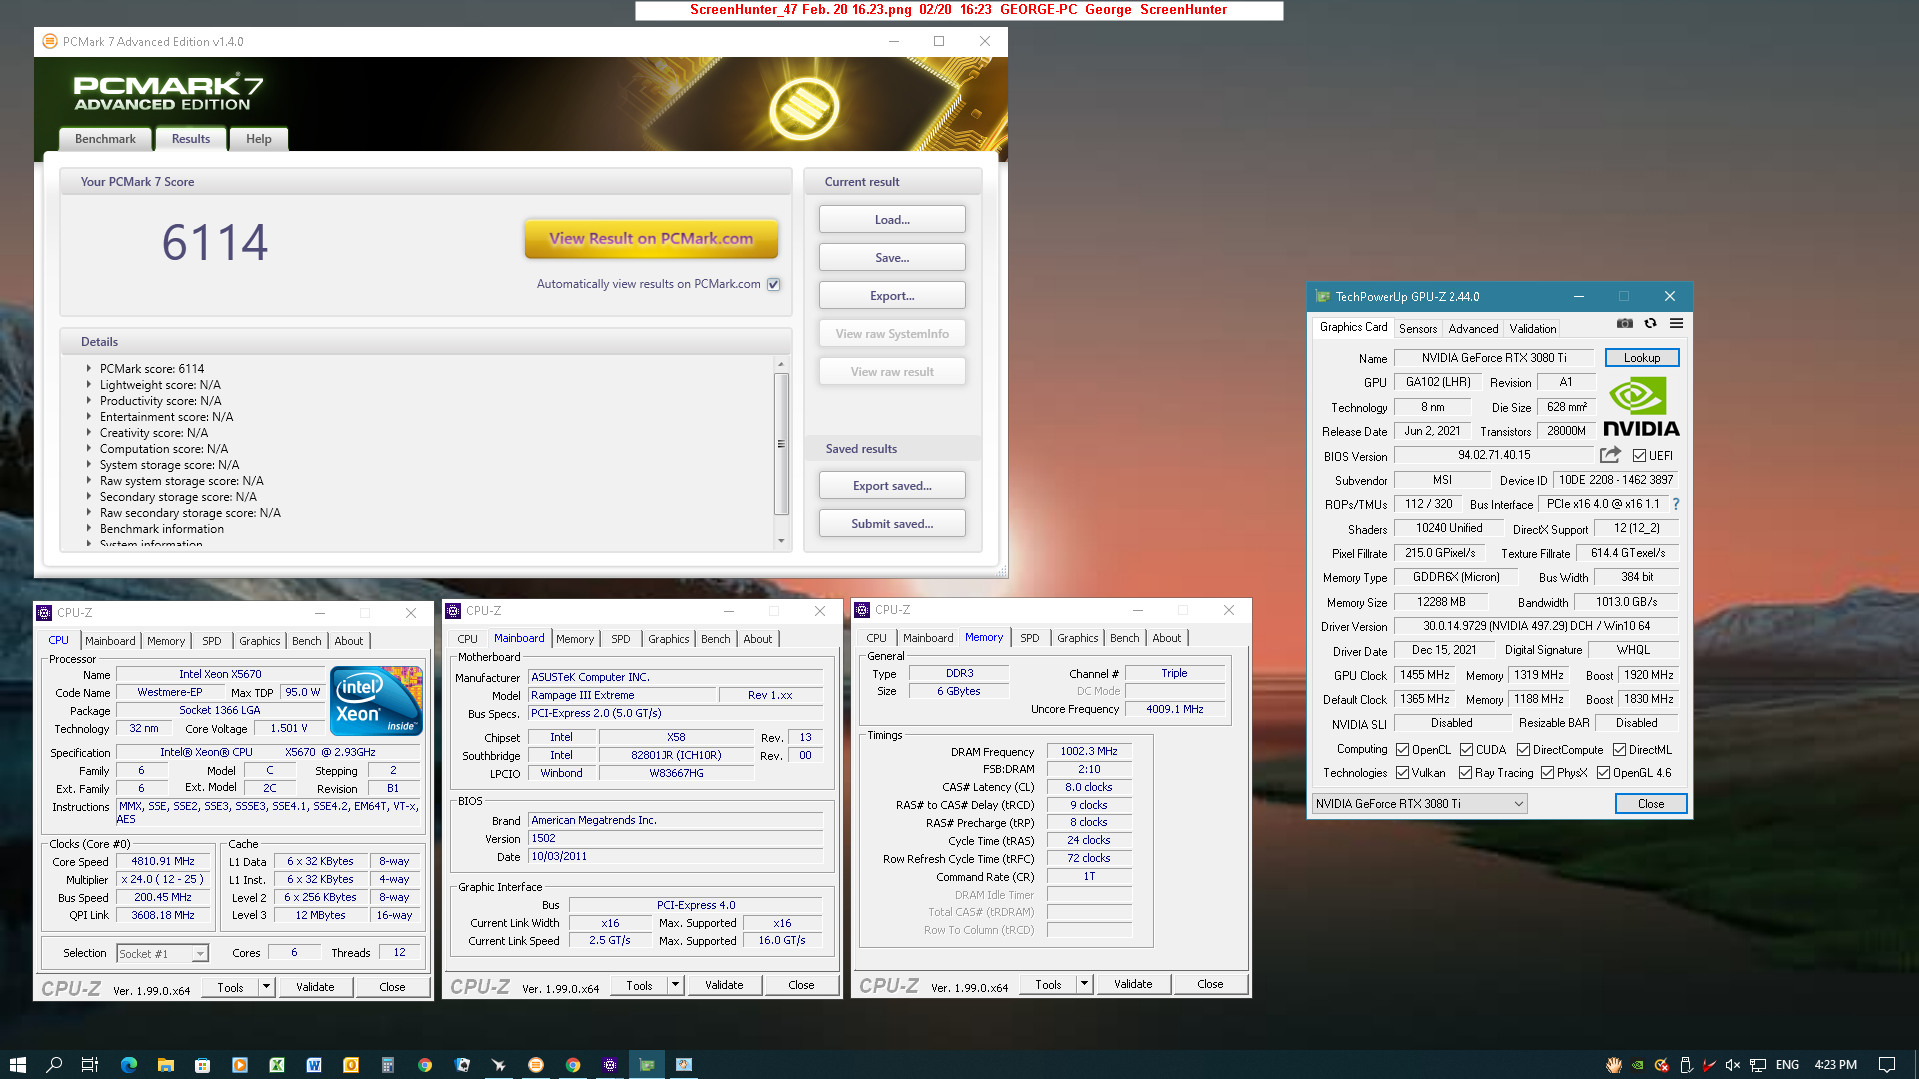This screenshot has height=1079, width=1919.
Task: Click the GPU-Z refresh icon
Action: coord(1651,324)
